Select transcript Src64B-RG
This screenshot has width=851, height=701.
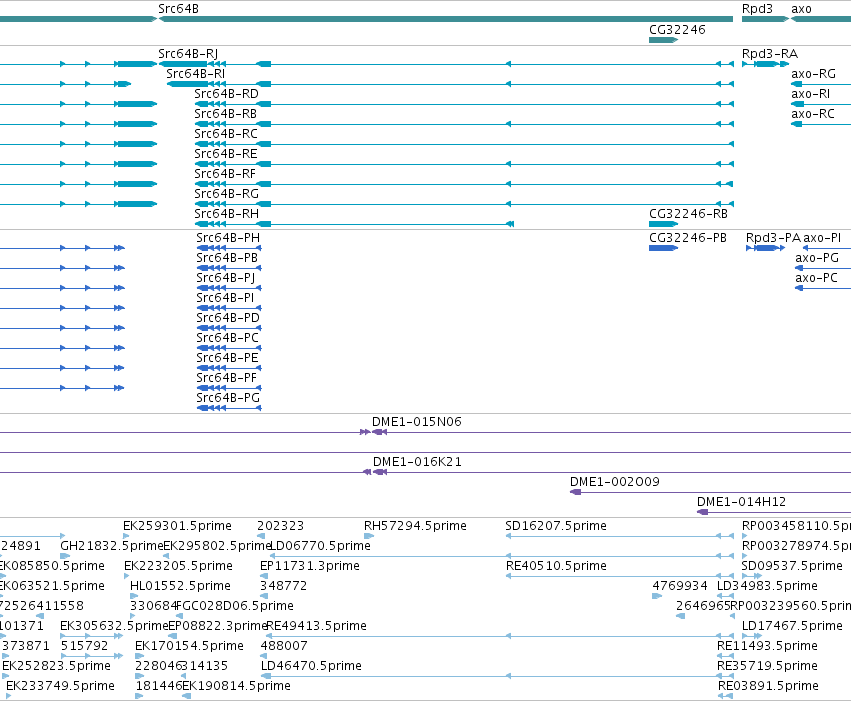226,194
